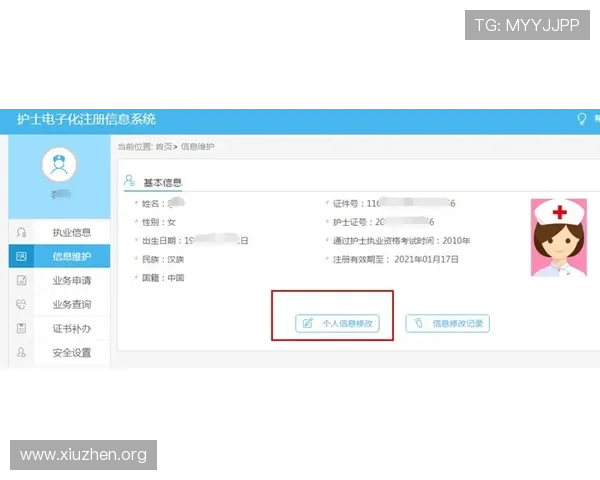600x480 pixels.
Task: Click the 国籍：中国 field text
Action: pos(163,278)
